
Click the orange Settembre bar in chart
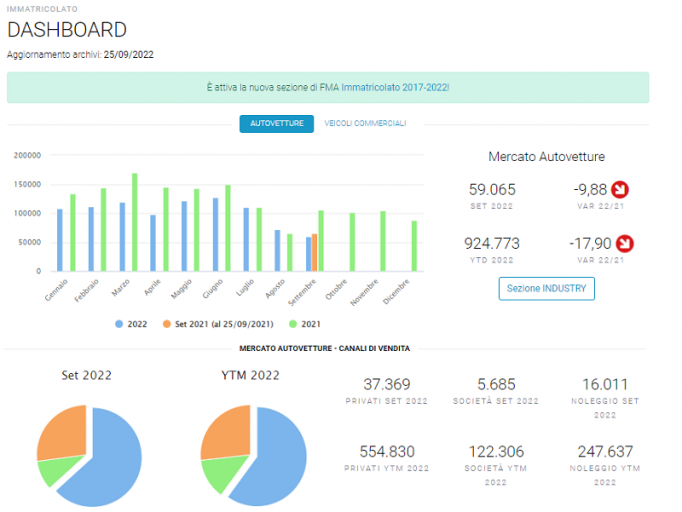click(314, 253)
